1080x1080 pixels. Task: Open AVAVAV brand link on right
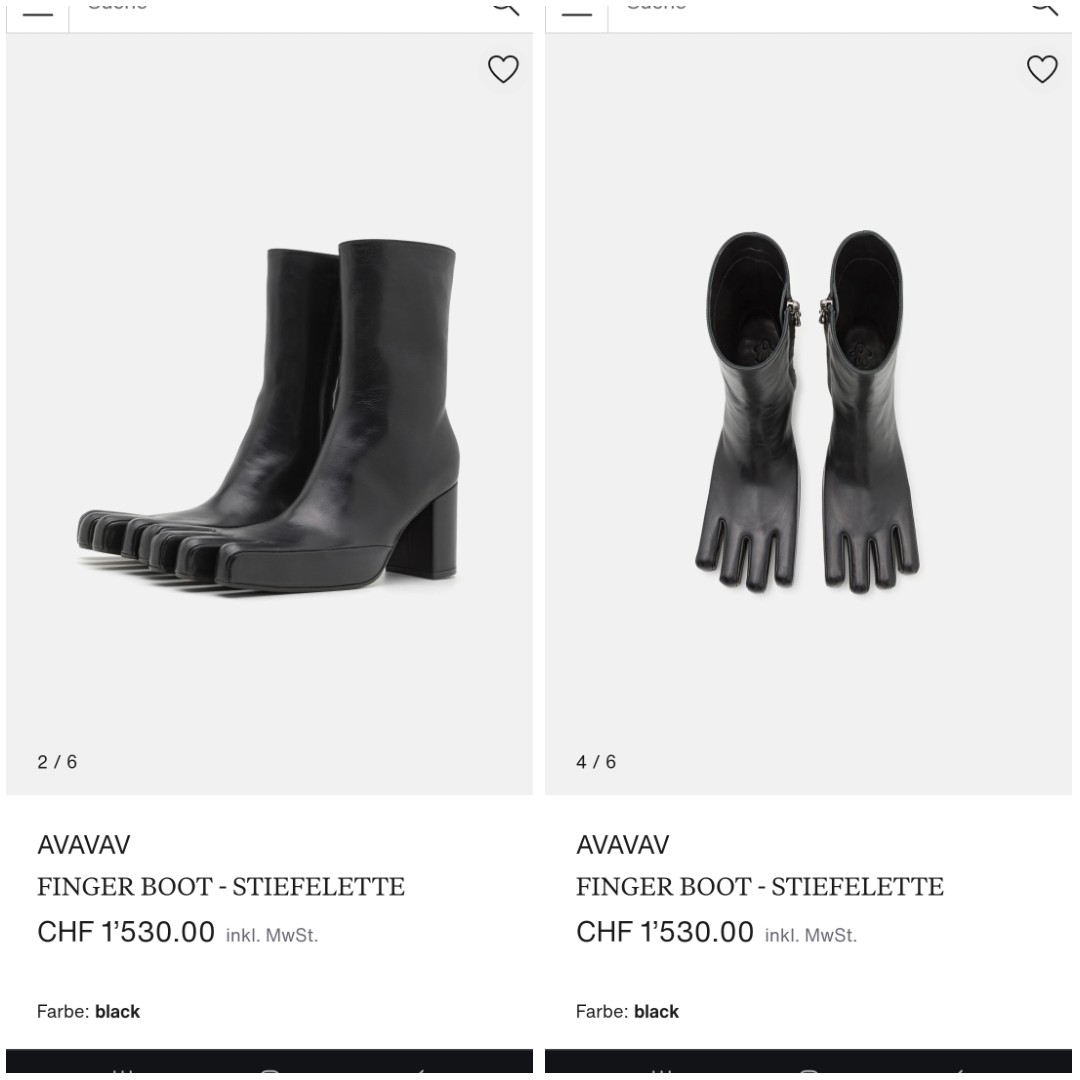click(x=622, y=844)
